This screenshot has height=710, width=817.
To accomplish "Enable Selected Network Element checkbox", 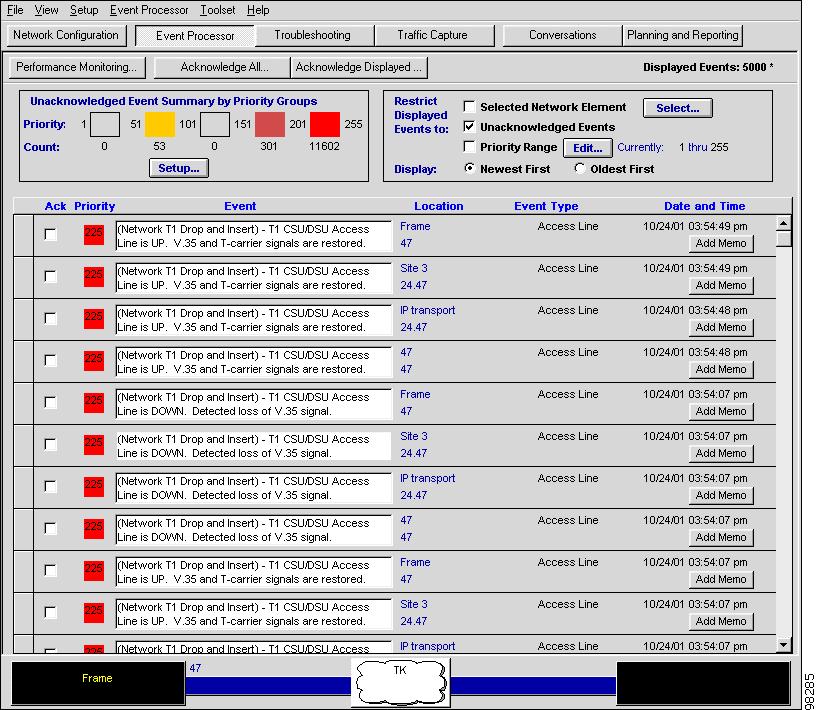I will (469, 107).
